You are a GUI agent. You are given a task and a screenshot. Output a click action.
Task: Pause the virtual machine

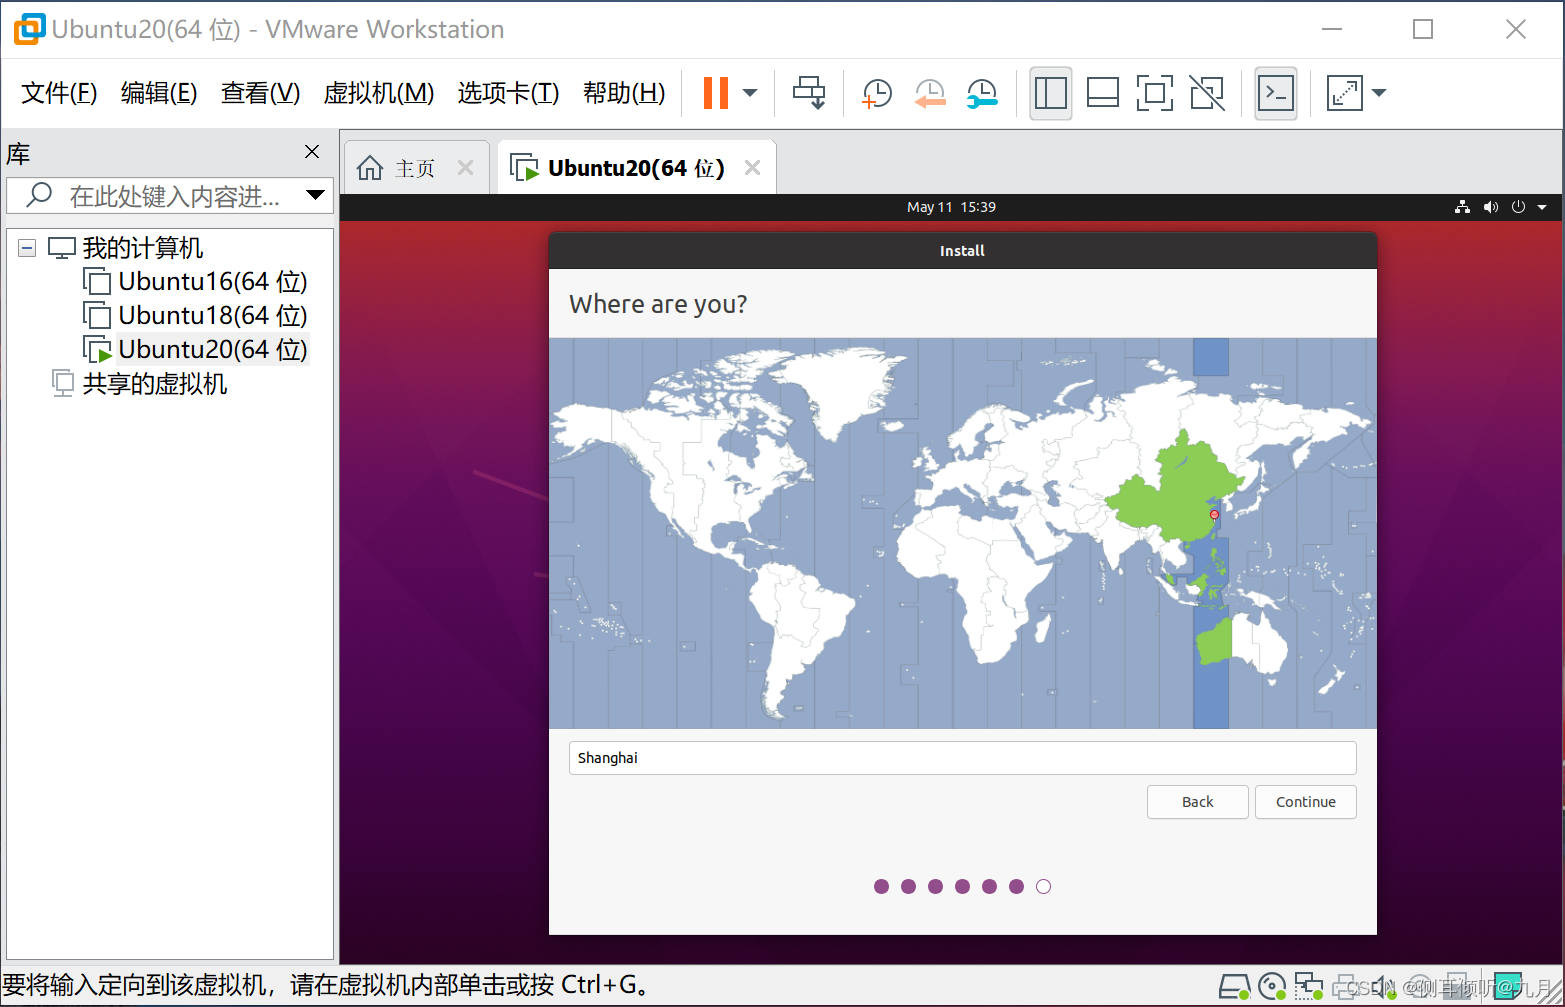point(715,93)
